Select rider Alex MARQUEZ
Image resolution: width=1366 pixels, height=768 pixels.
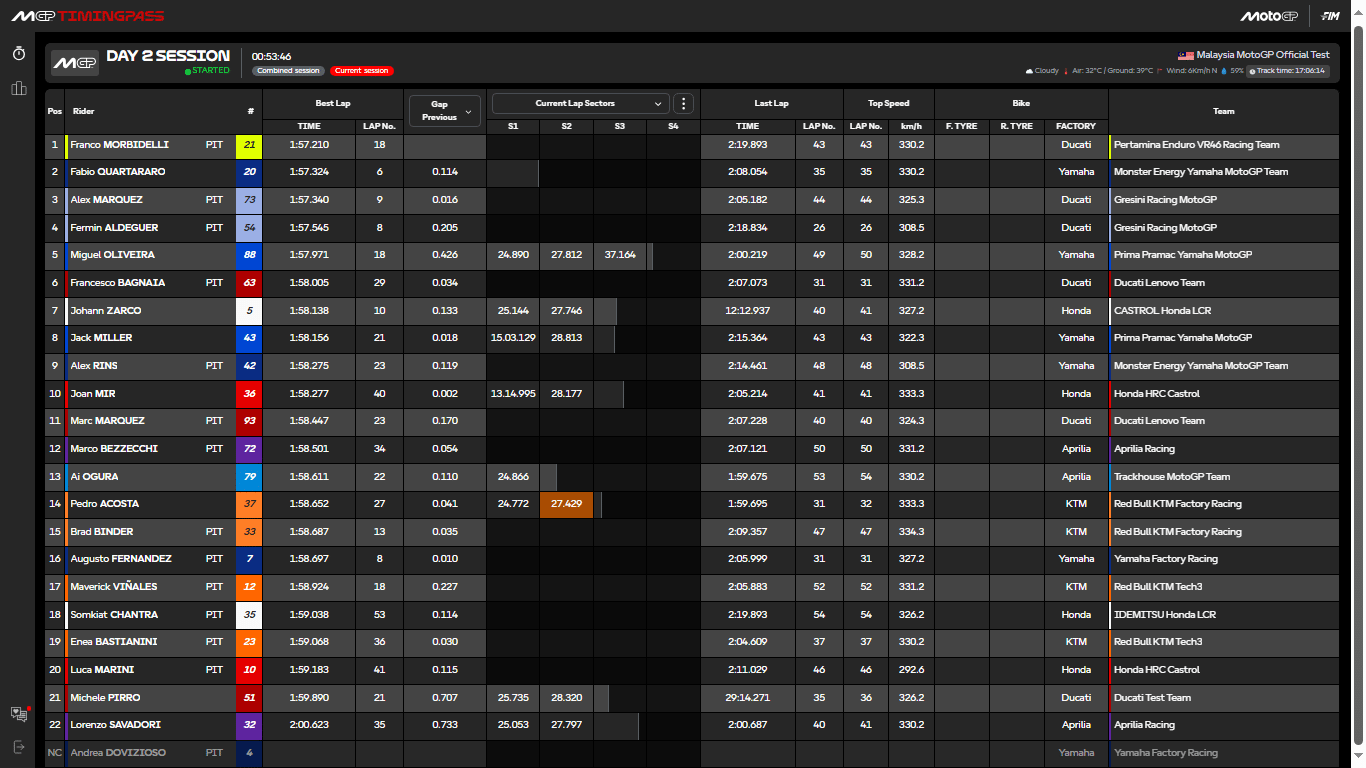pos(106,200)
